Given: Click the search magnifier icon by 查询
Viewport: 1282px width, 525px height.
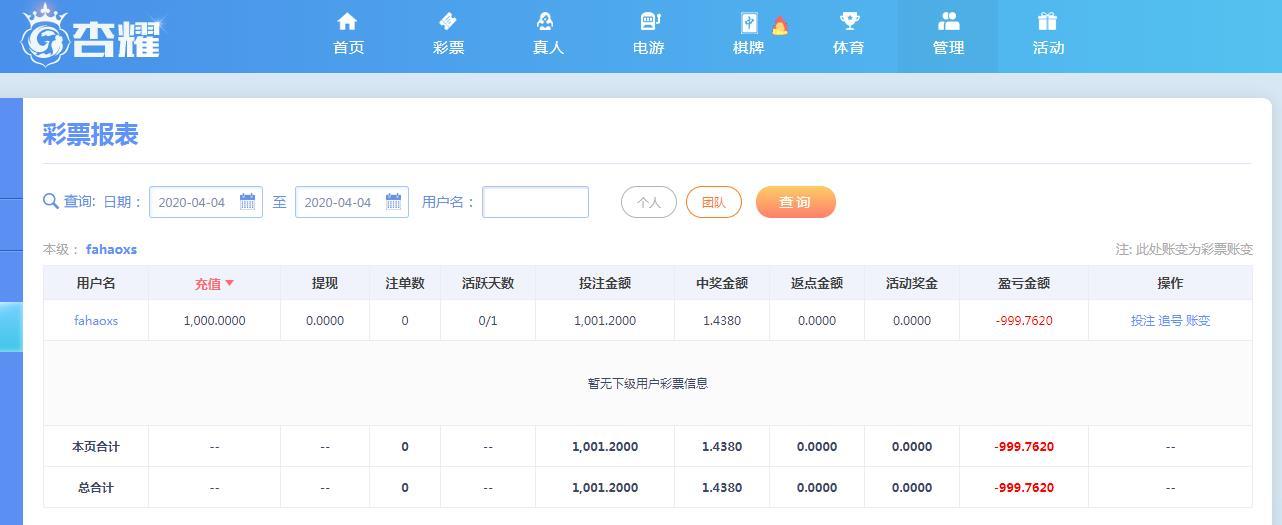Looking at the screenshot, I should (x=51, y=201).
